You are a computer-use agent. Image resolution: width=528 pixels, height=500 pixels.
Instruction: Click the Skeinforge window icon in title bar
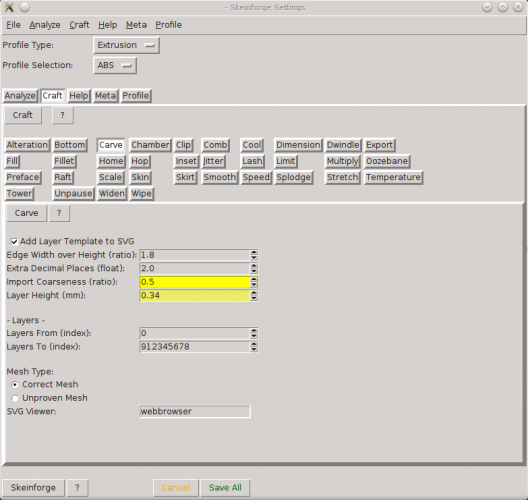9,7
